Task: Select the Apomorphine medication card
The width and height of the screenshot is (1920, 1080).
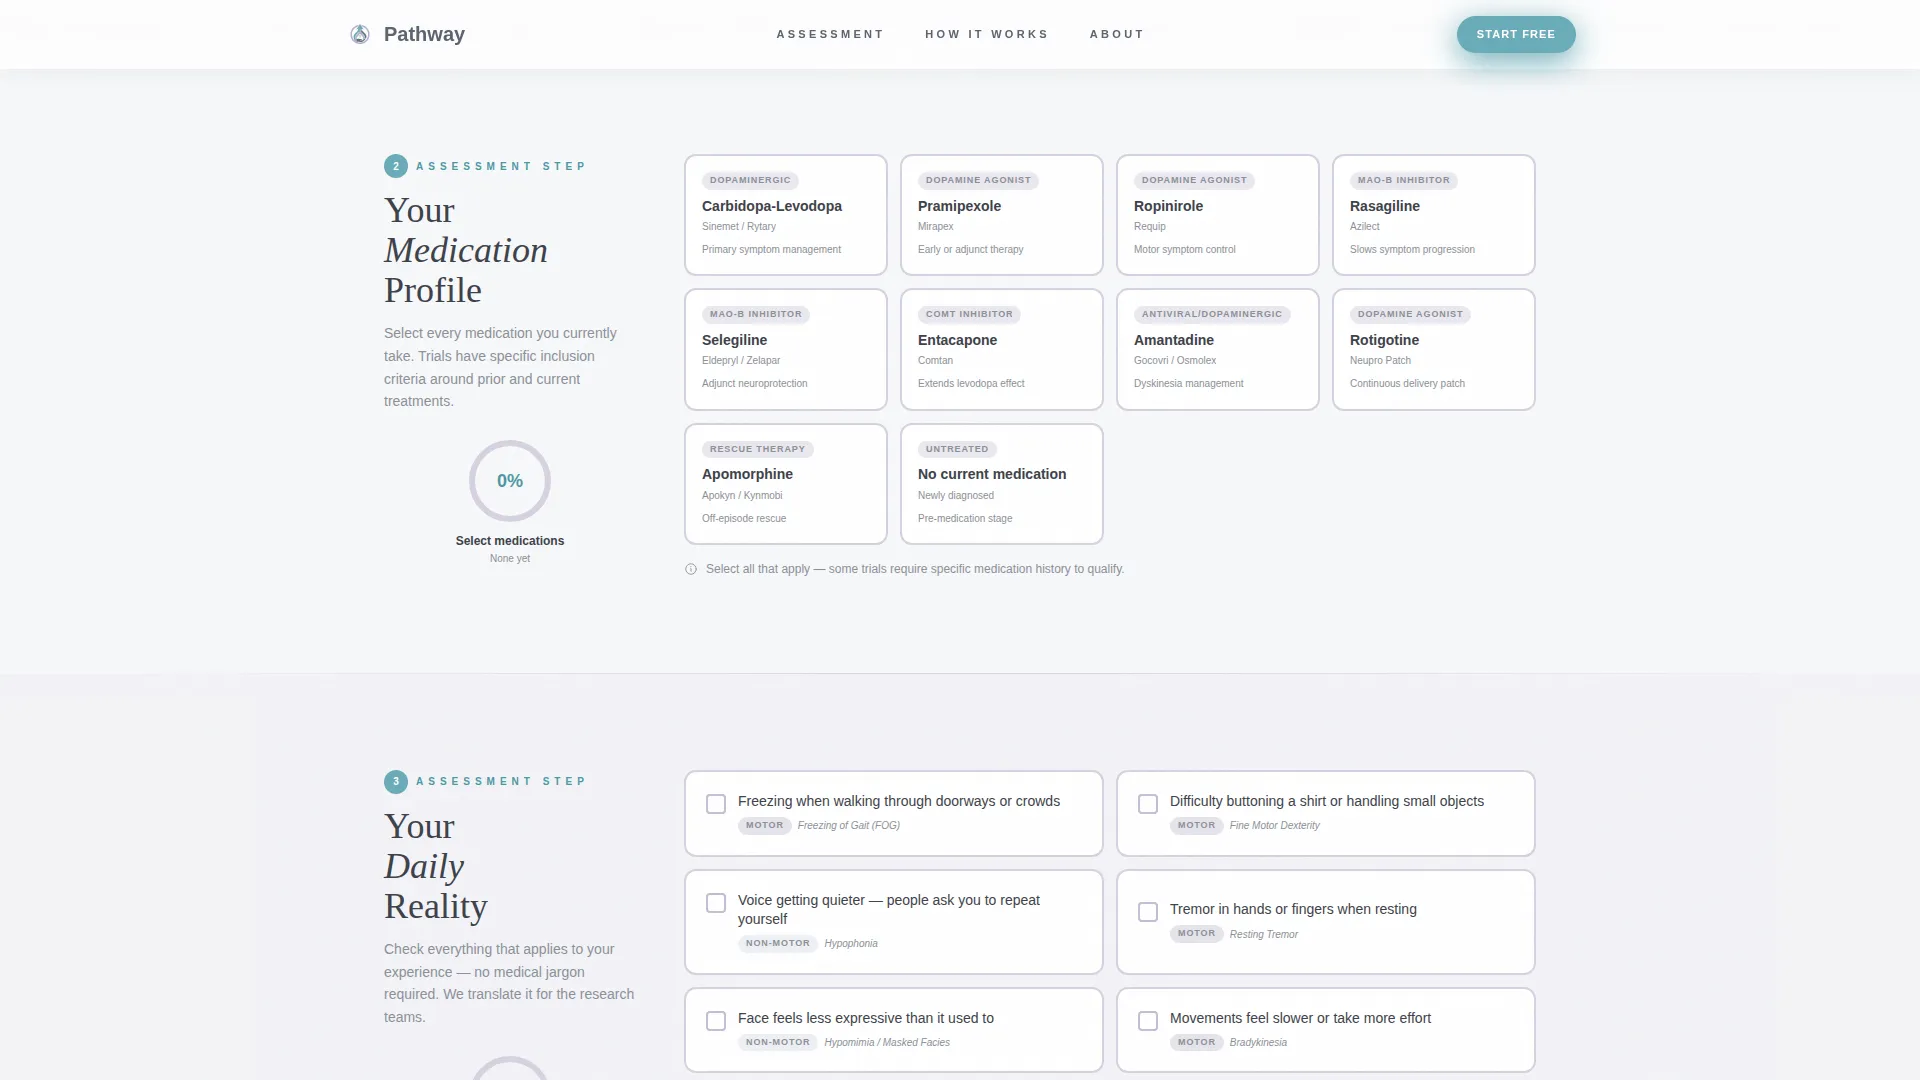Action: click(786, 484)
